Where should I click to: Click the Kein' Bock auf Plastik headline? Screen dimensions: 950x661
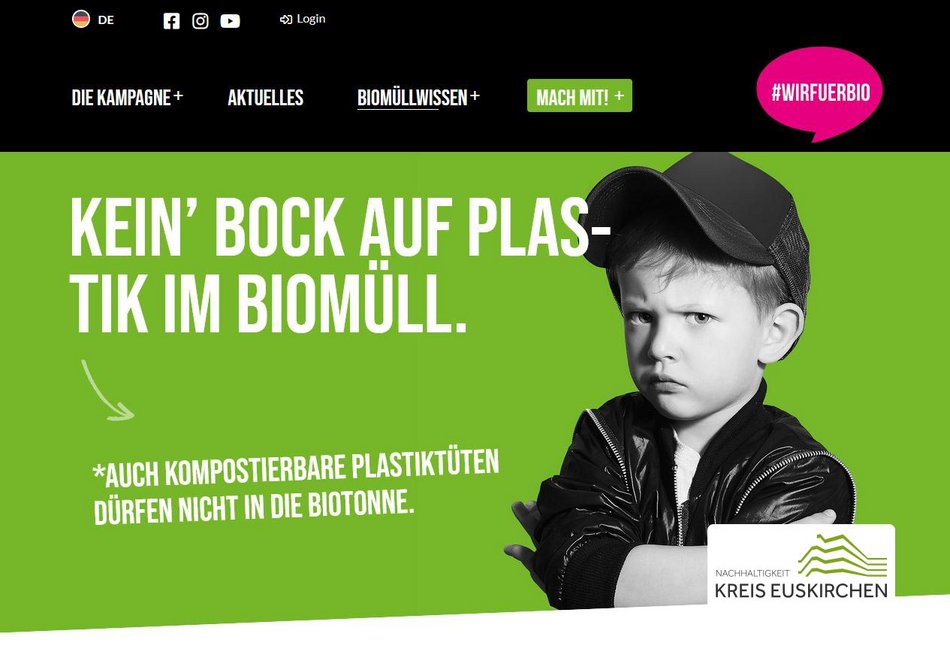(x=340, y=265)
